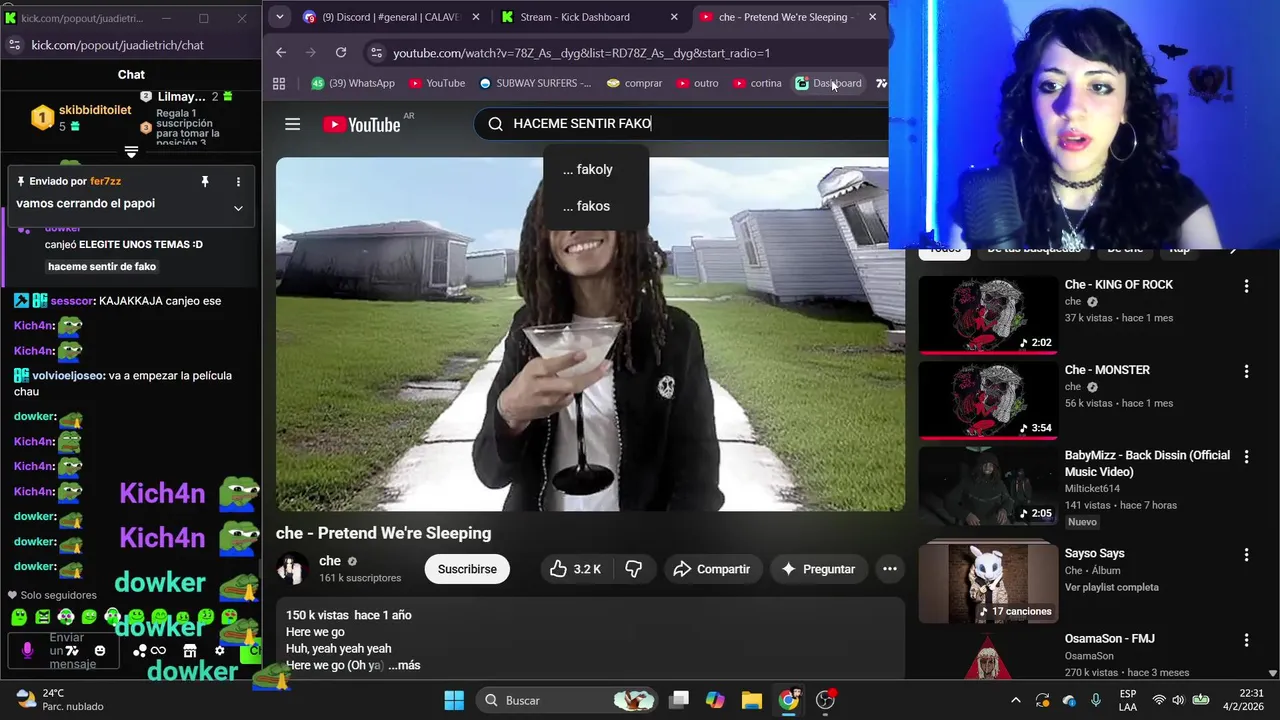Click the taskbar Buscar search box

[x=567, y=700]
